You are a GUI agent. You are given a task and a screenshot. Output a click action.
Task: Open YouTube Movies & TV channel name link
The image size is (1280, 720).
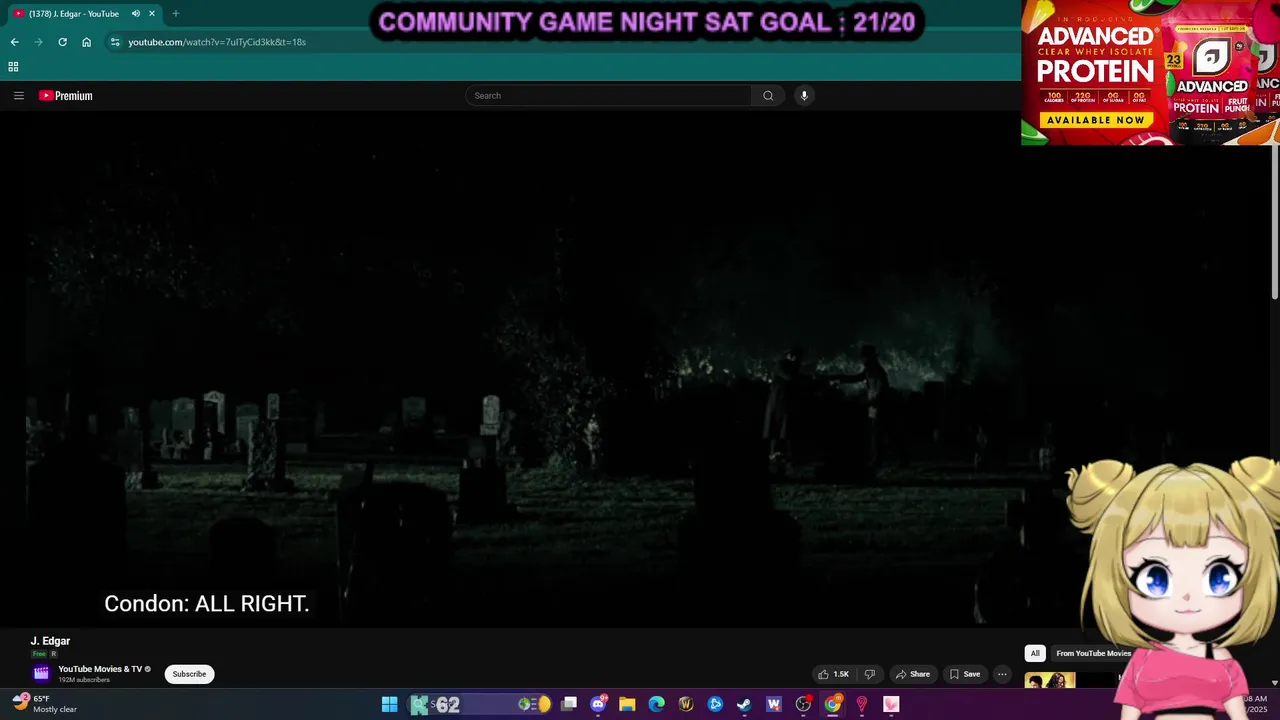coord(100,669)
